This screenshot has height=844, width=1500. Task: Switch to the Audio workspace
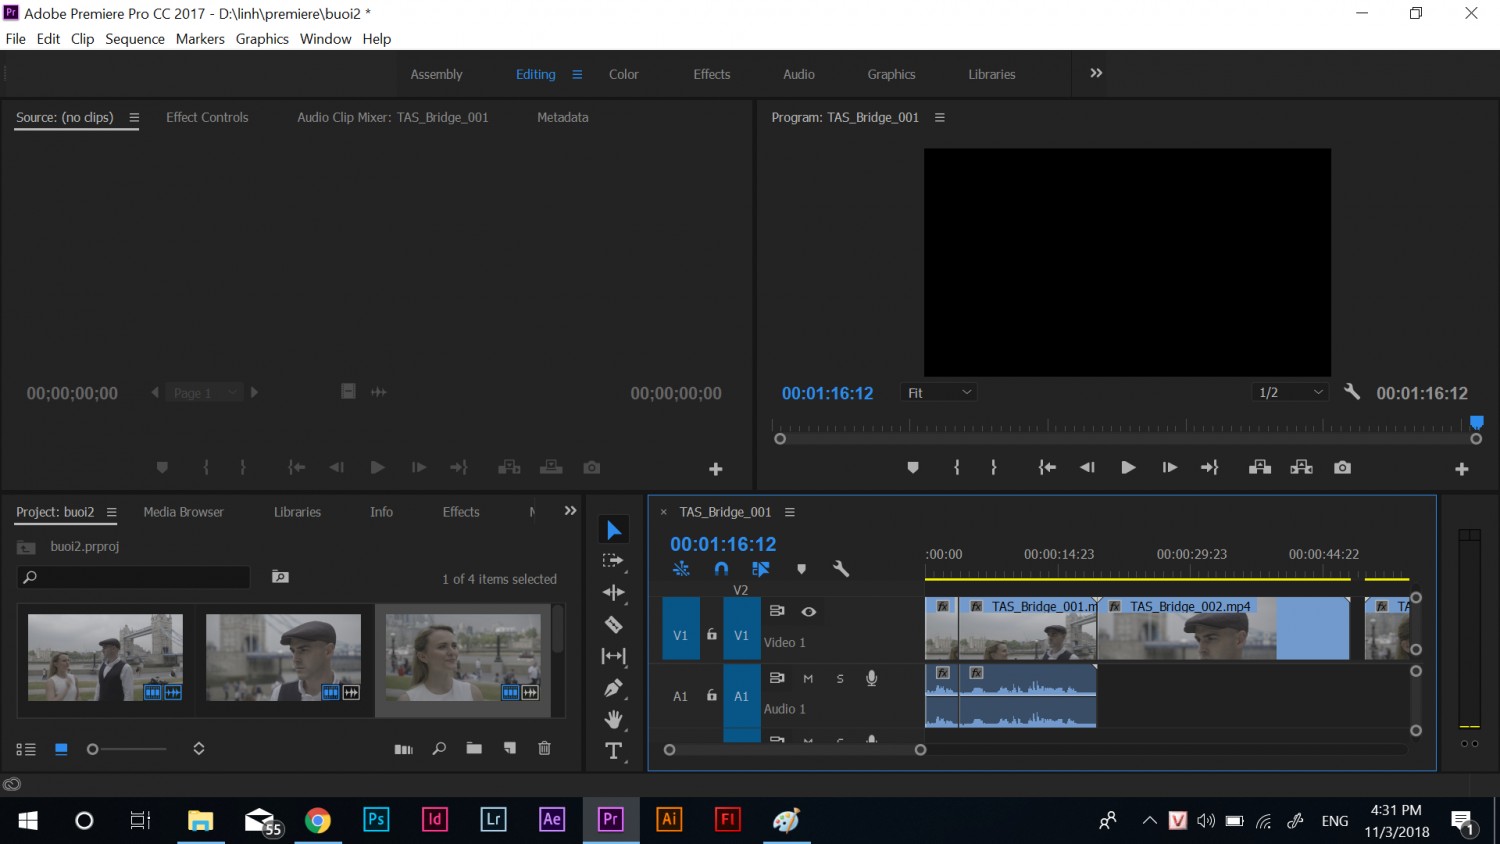[x=799, y=74]
